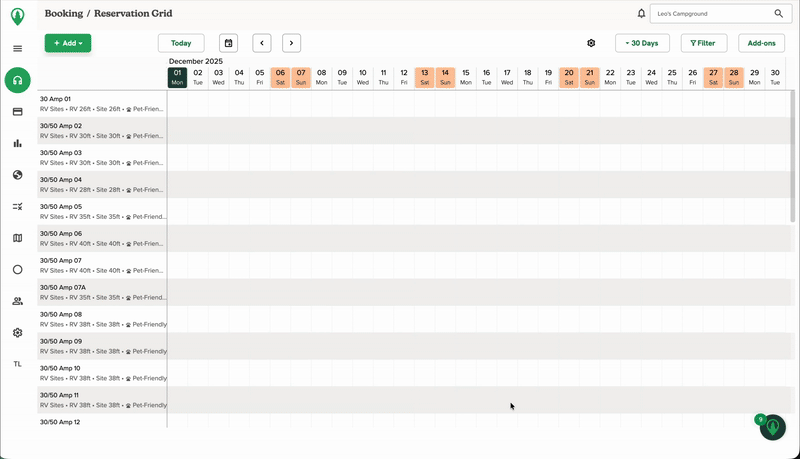Open the Filter button
Image resolution: width=800 pixels, height=459 pixels.
pyautogui.click(x=703, y=43)
